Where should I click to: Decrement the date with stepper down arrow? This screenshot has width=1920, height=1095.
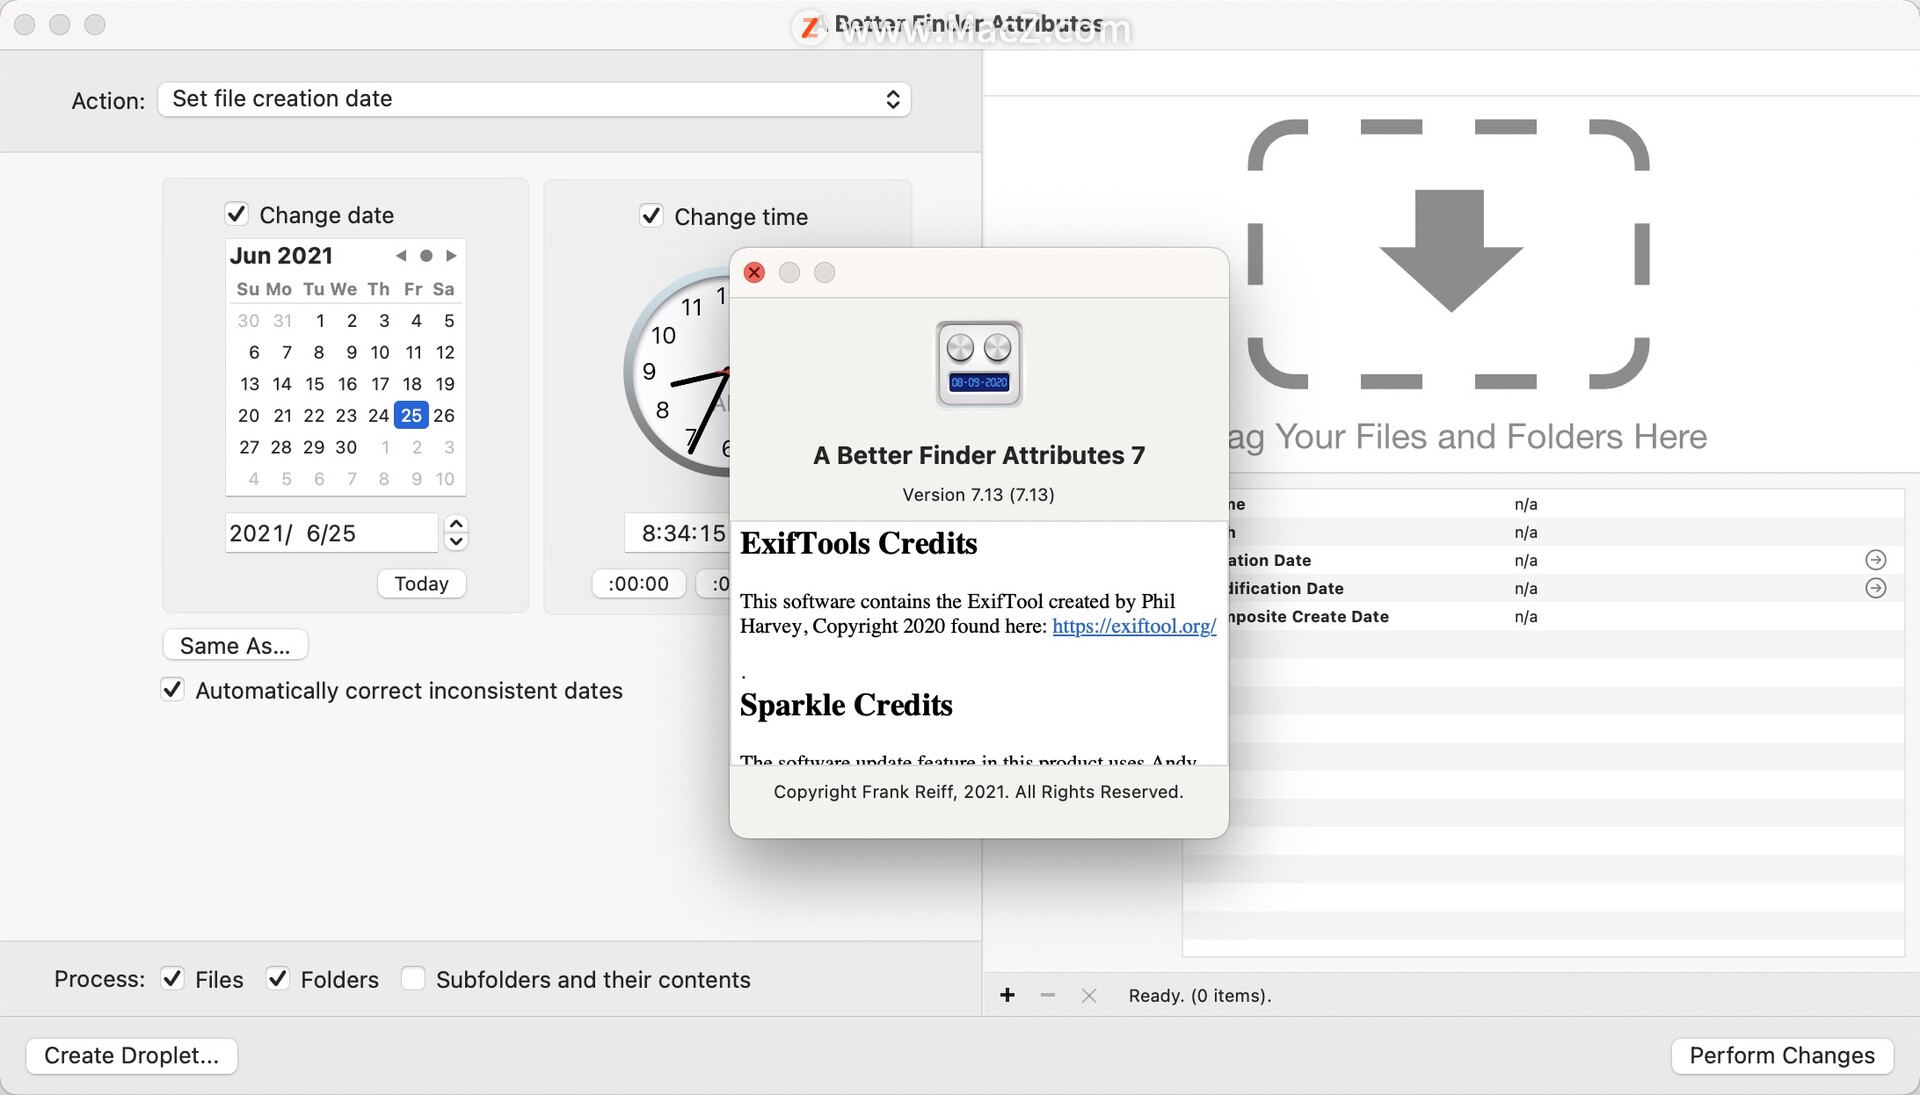(456, 542)
